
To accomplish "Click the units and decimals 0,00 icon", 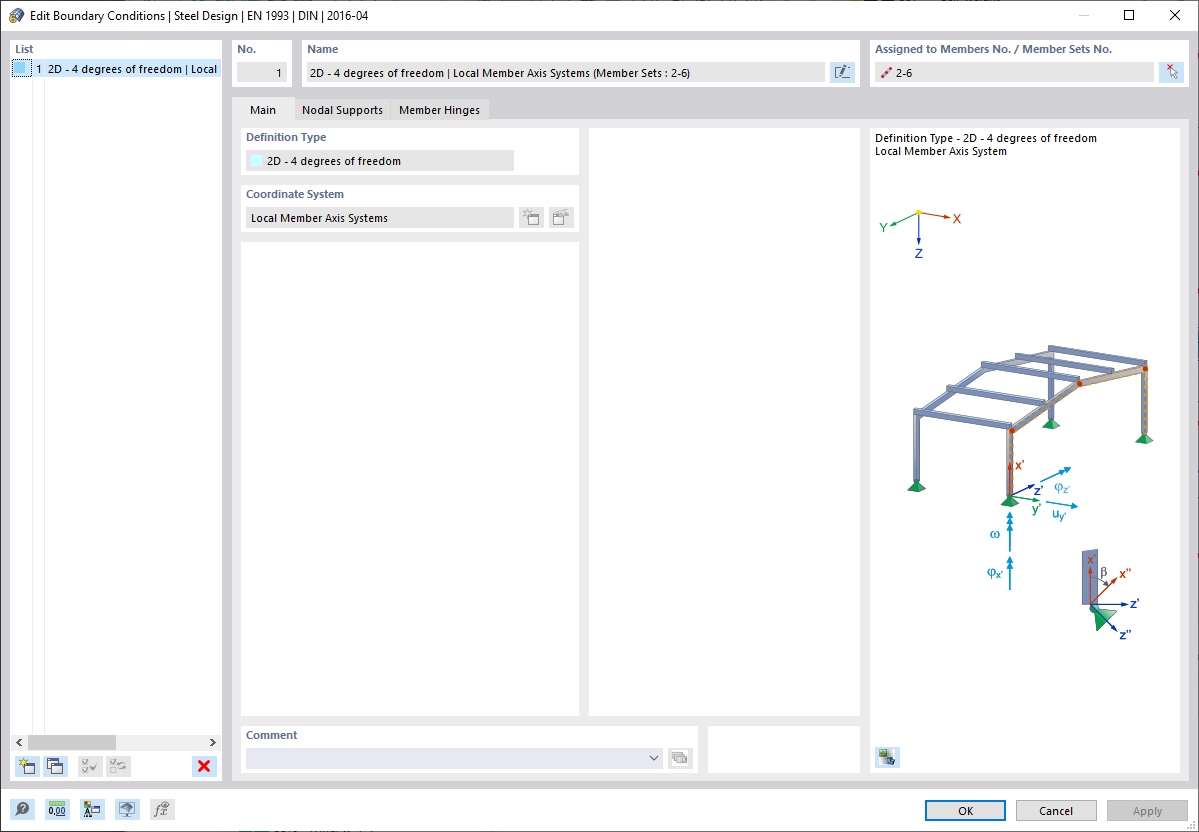I will 57,810.
